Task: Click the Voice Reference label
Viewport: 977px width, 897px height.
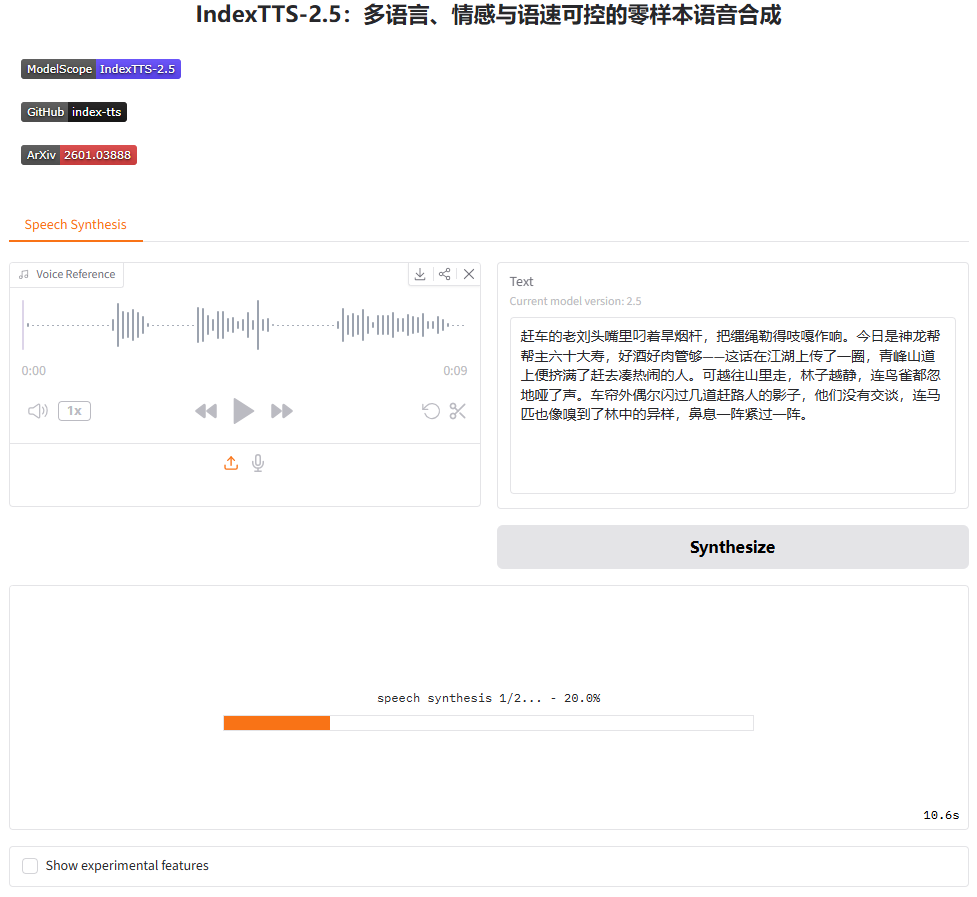Action: click(67, 274)
